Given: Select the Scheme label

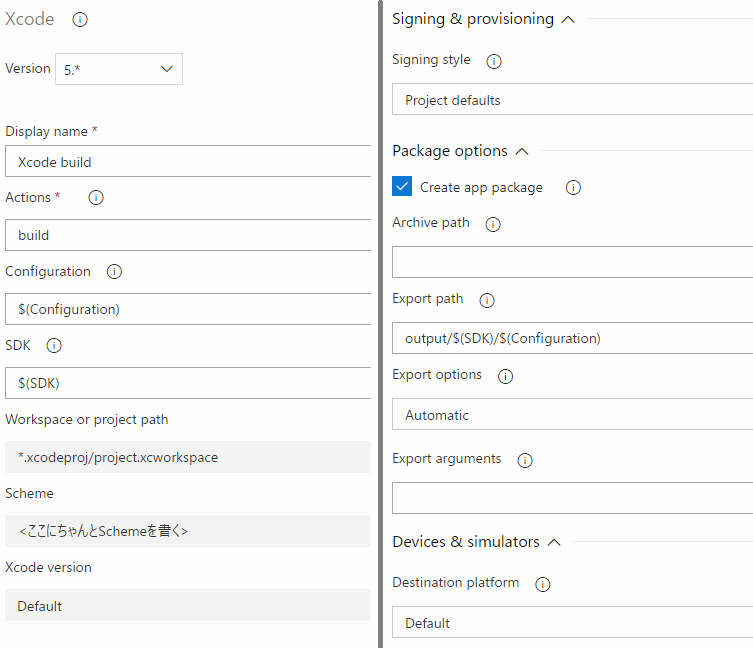Looking at the screenshot, I should point(29,493).
